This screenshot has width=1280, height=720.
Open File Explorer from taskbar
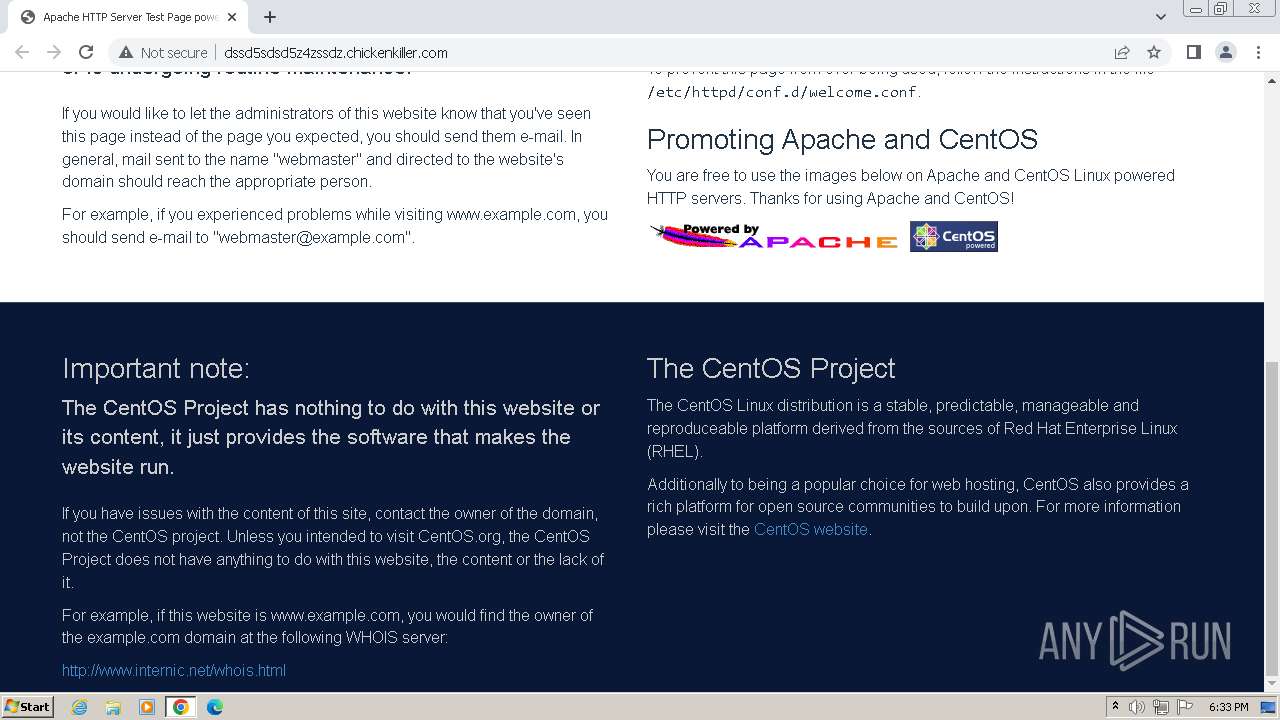point(113,707)
